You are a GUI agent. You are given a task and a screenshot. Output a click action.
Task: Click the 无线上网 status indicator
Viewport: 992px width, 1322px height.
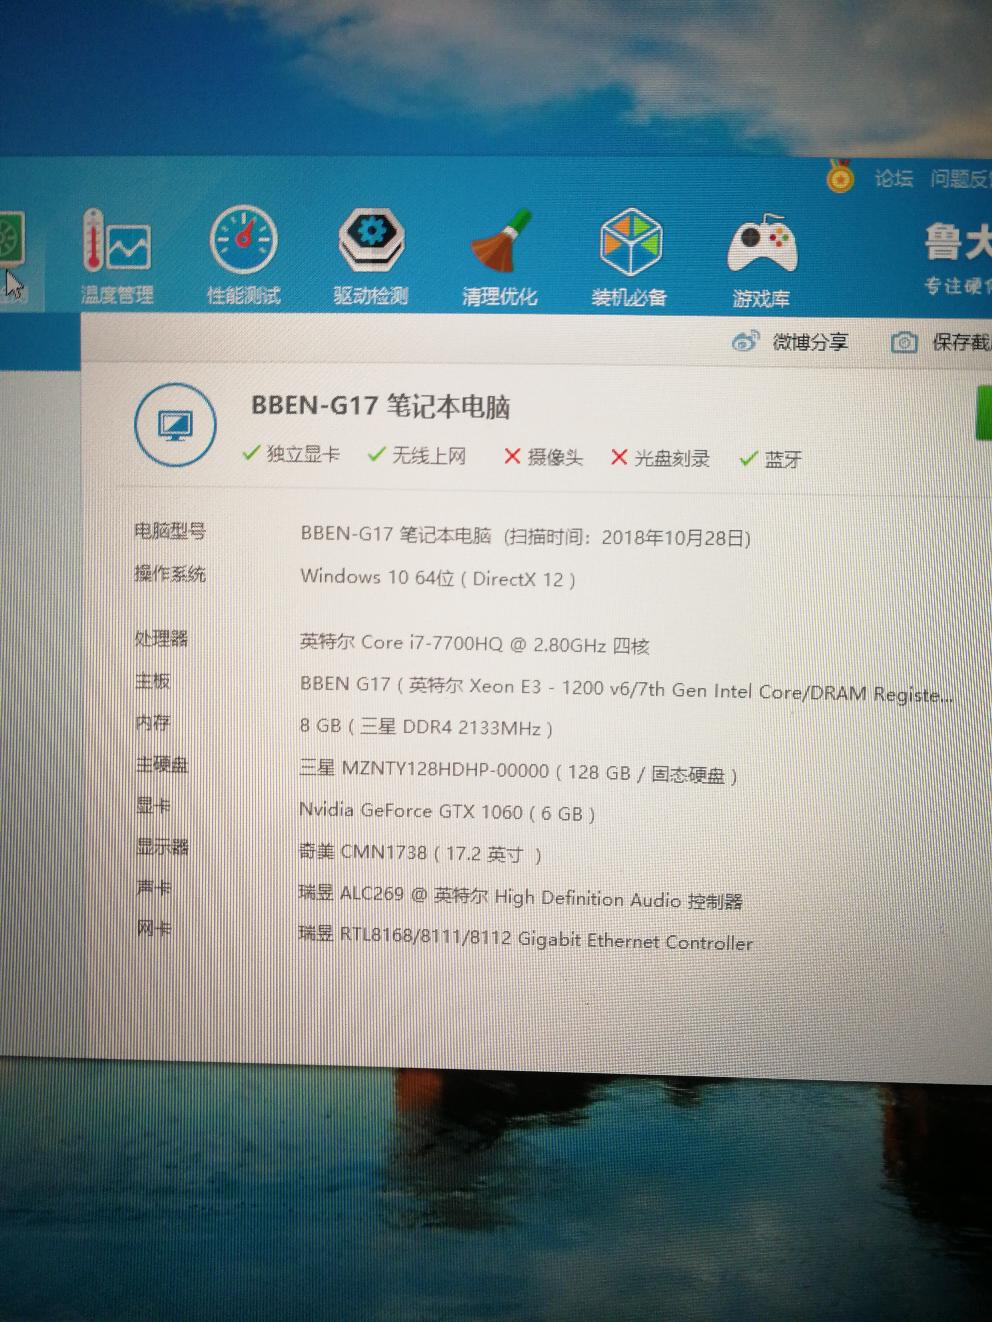point(417,456)
